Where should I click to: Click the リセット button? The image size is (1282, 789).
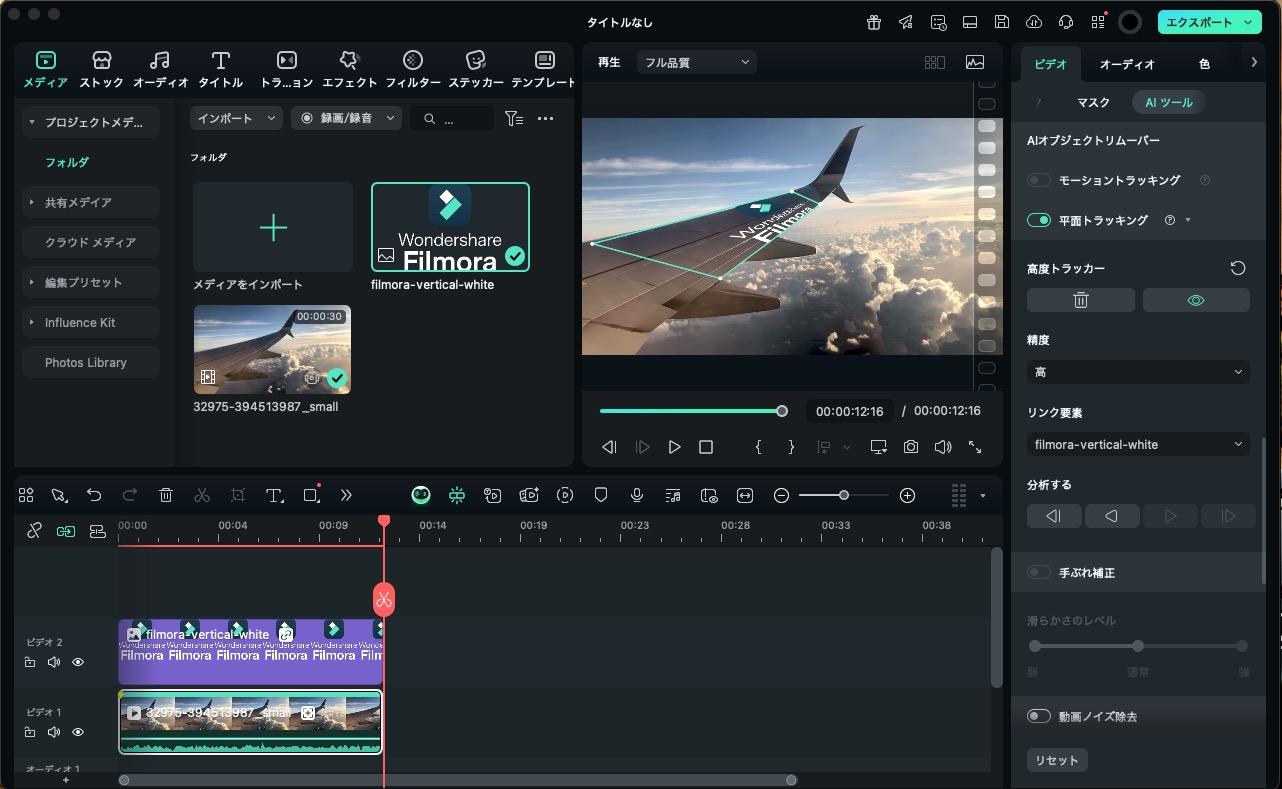(1056, 760)
